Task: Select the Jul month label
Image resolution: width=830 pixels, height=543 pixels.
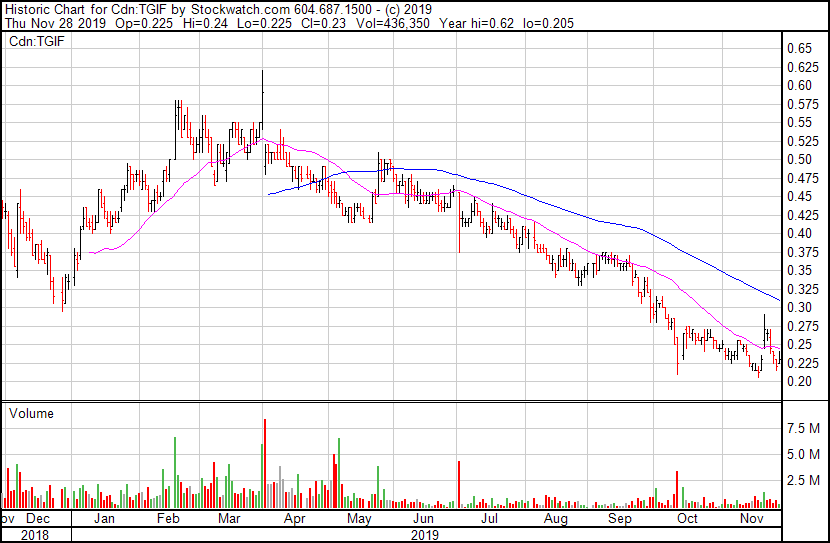Action: click(489, 518)
